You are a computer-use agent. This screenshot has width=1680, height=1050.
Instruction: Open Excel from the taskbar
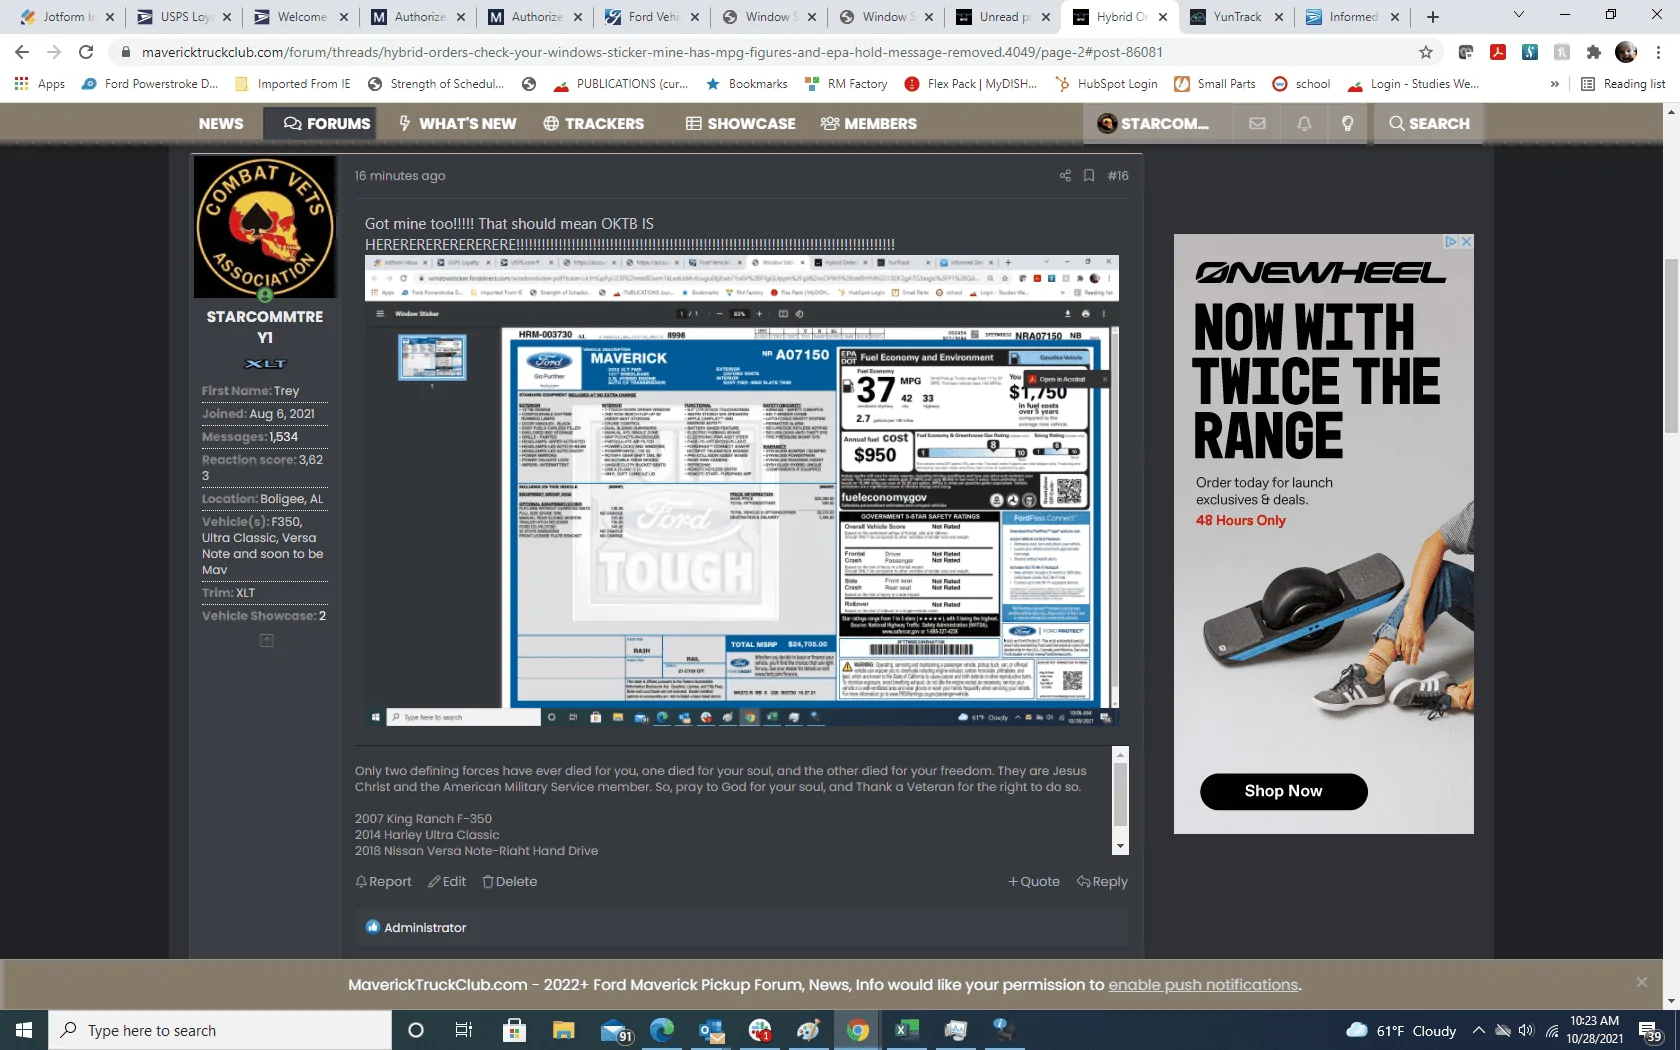pos(907,1030)
